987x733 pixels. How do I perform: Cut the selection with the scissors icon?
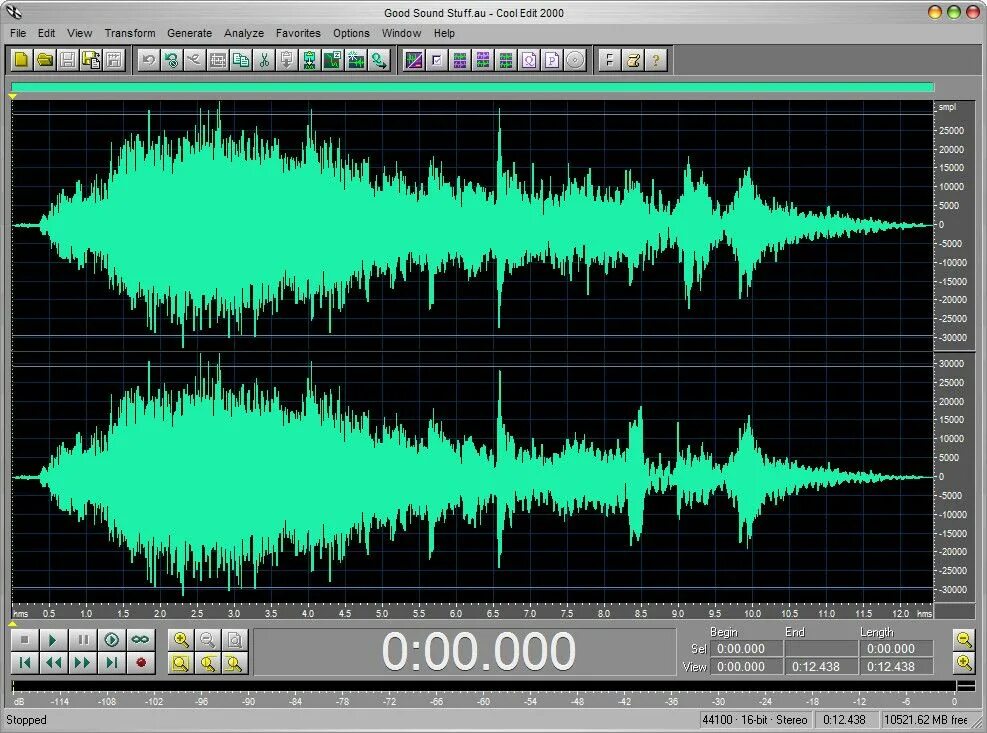262,60
